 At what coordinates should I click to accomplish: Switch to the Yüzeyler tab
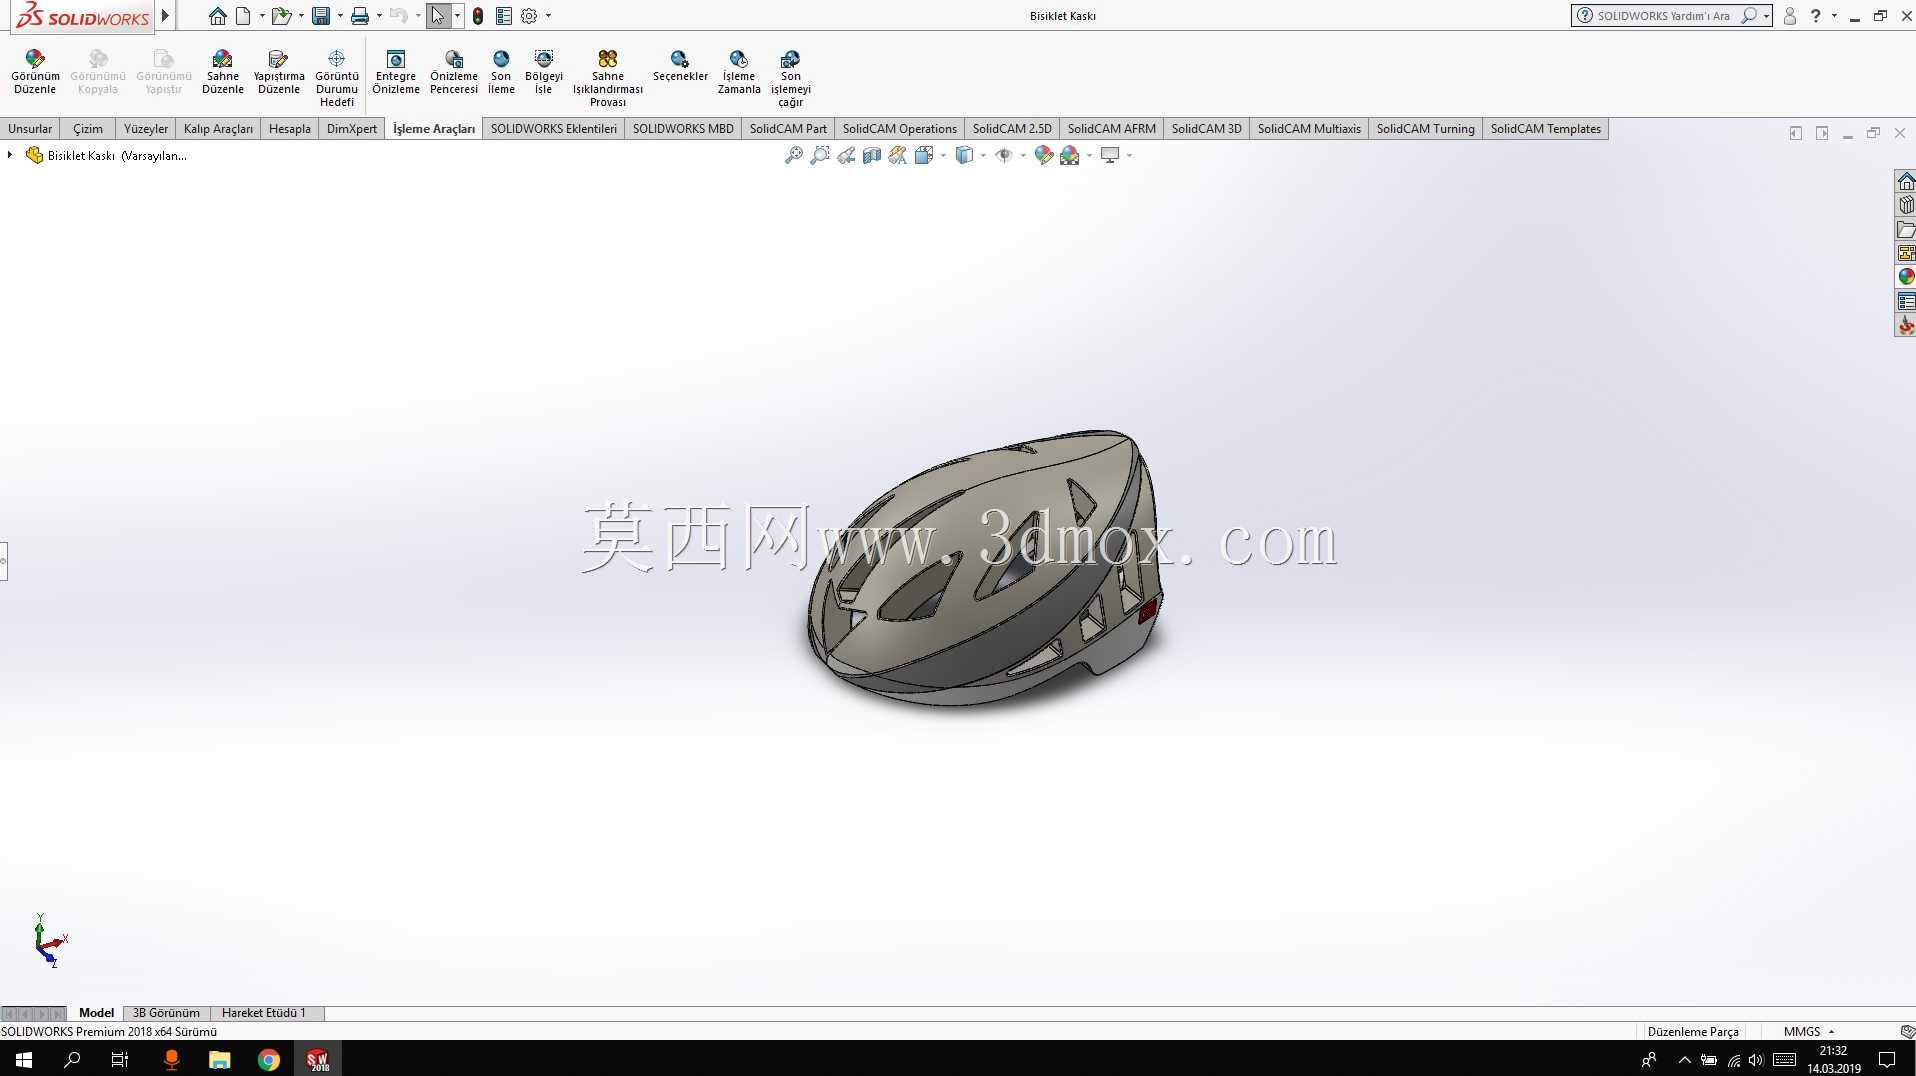[x=146, y=129]
